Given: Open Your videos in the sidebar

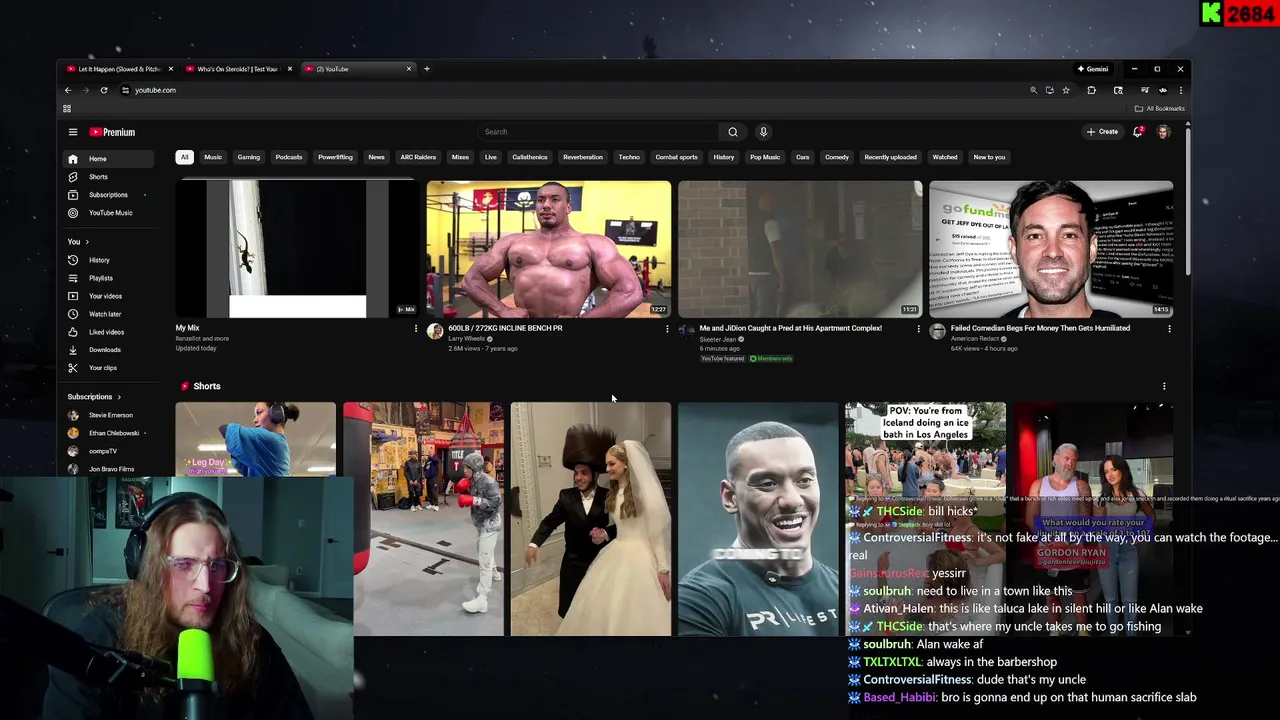Looking at the screenshot, I should pos(110,296).
